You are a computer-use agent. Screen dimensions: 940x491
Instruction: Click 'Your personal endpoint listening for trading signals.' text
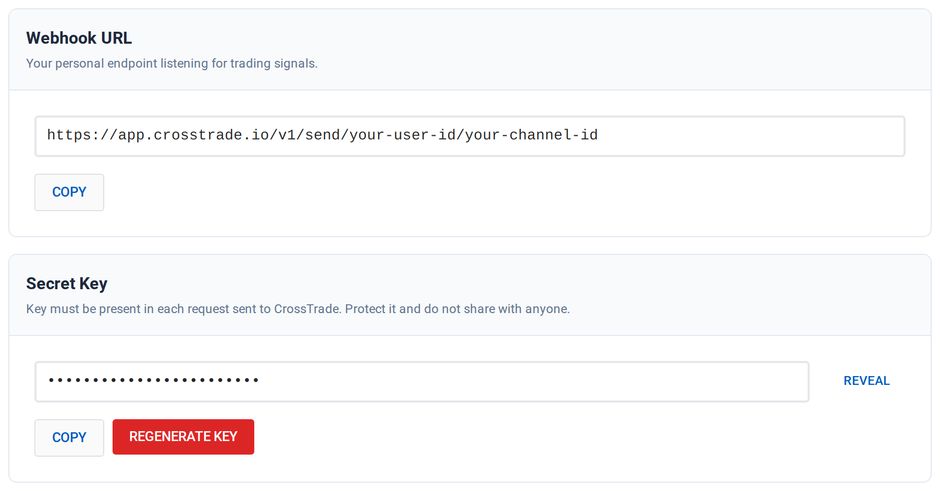pos(171,64)
